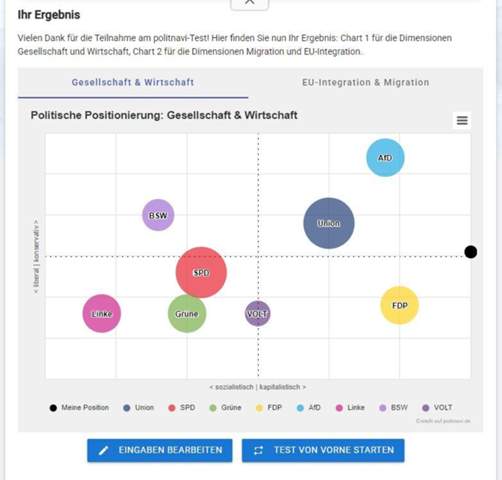The width and height of the screenshot is (502, 480).
Task: Select the Union bubble in the chart
Action: pyautogui.click(x=329, y=223)
